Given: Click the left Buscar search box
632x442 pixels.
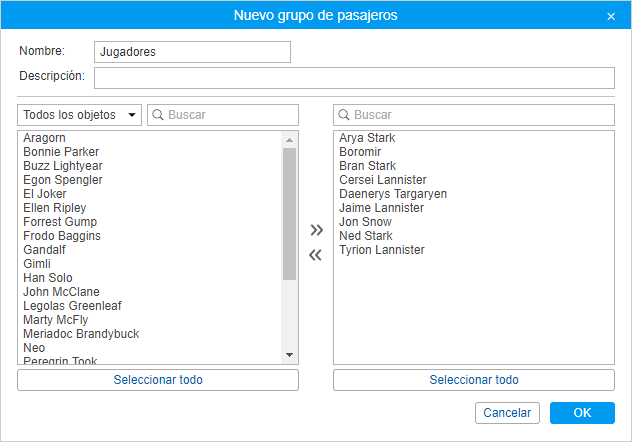Looking at the screenshot, I should click(x=230, y=115).
